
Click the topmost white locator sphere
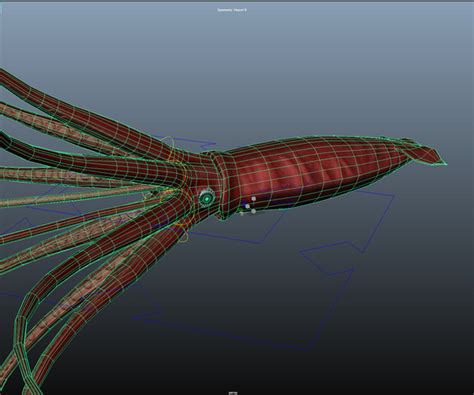coord(254,199)
